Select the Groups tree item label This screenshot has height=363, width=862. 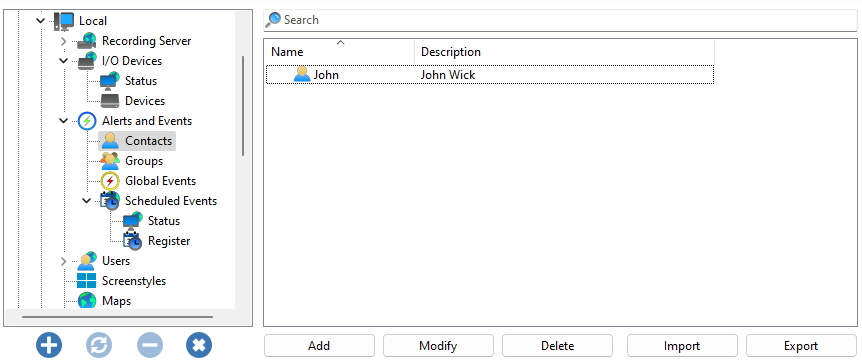[x=144, y=161]
